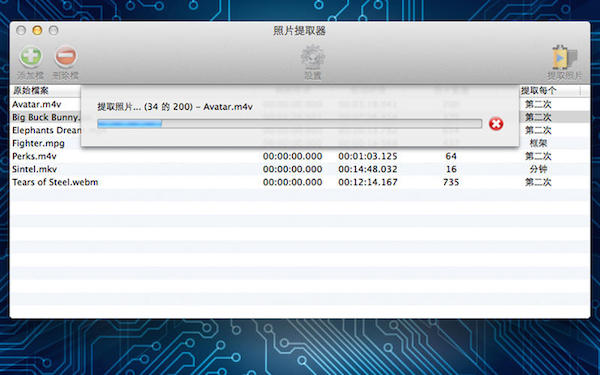
Task: Click the 框架 unit for Fighter.mpg
Action: (538, 143)
